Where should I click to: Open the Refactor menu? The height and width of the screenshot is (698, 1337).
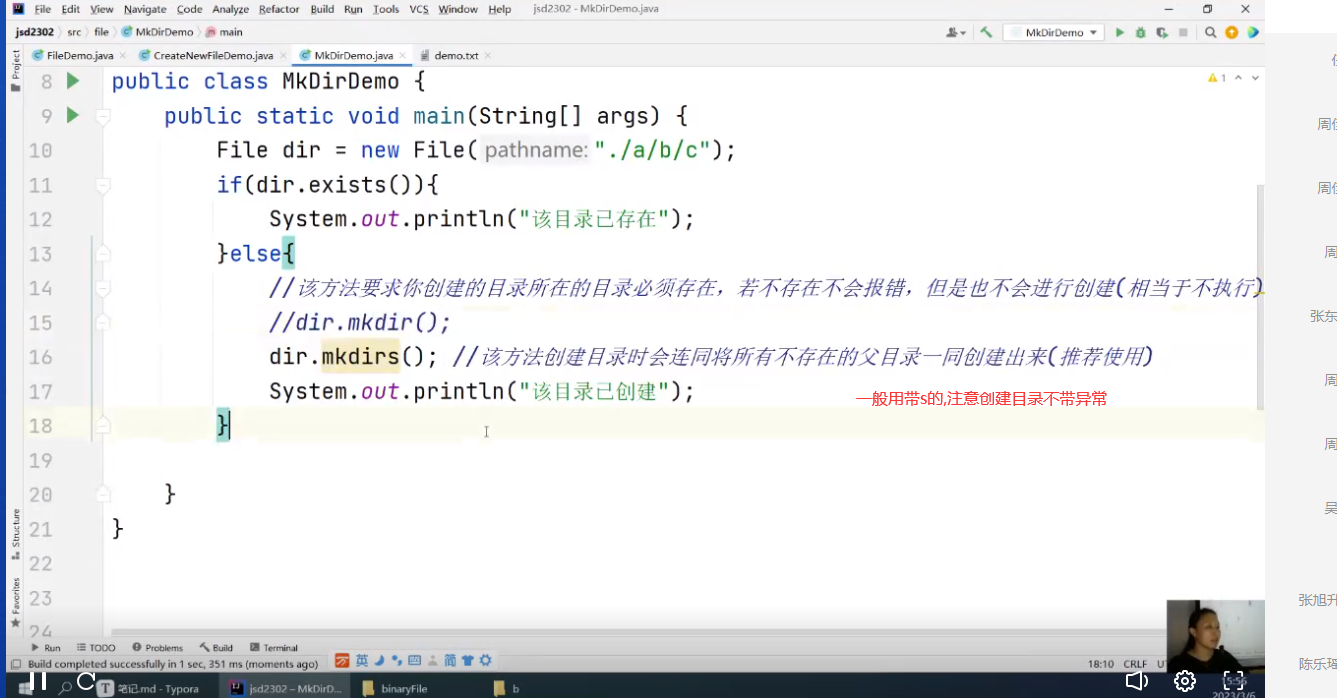click(278, 8)
